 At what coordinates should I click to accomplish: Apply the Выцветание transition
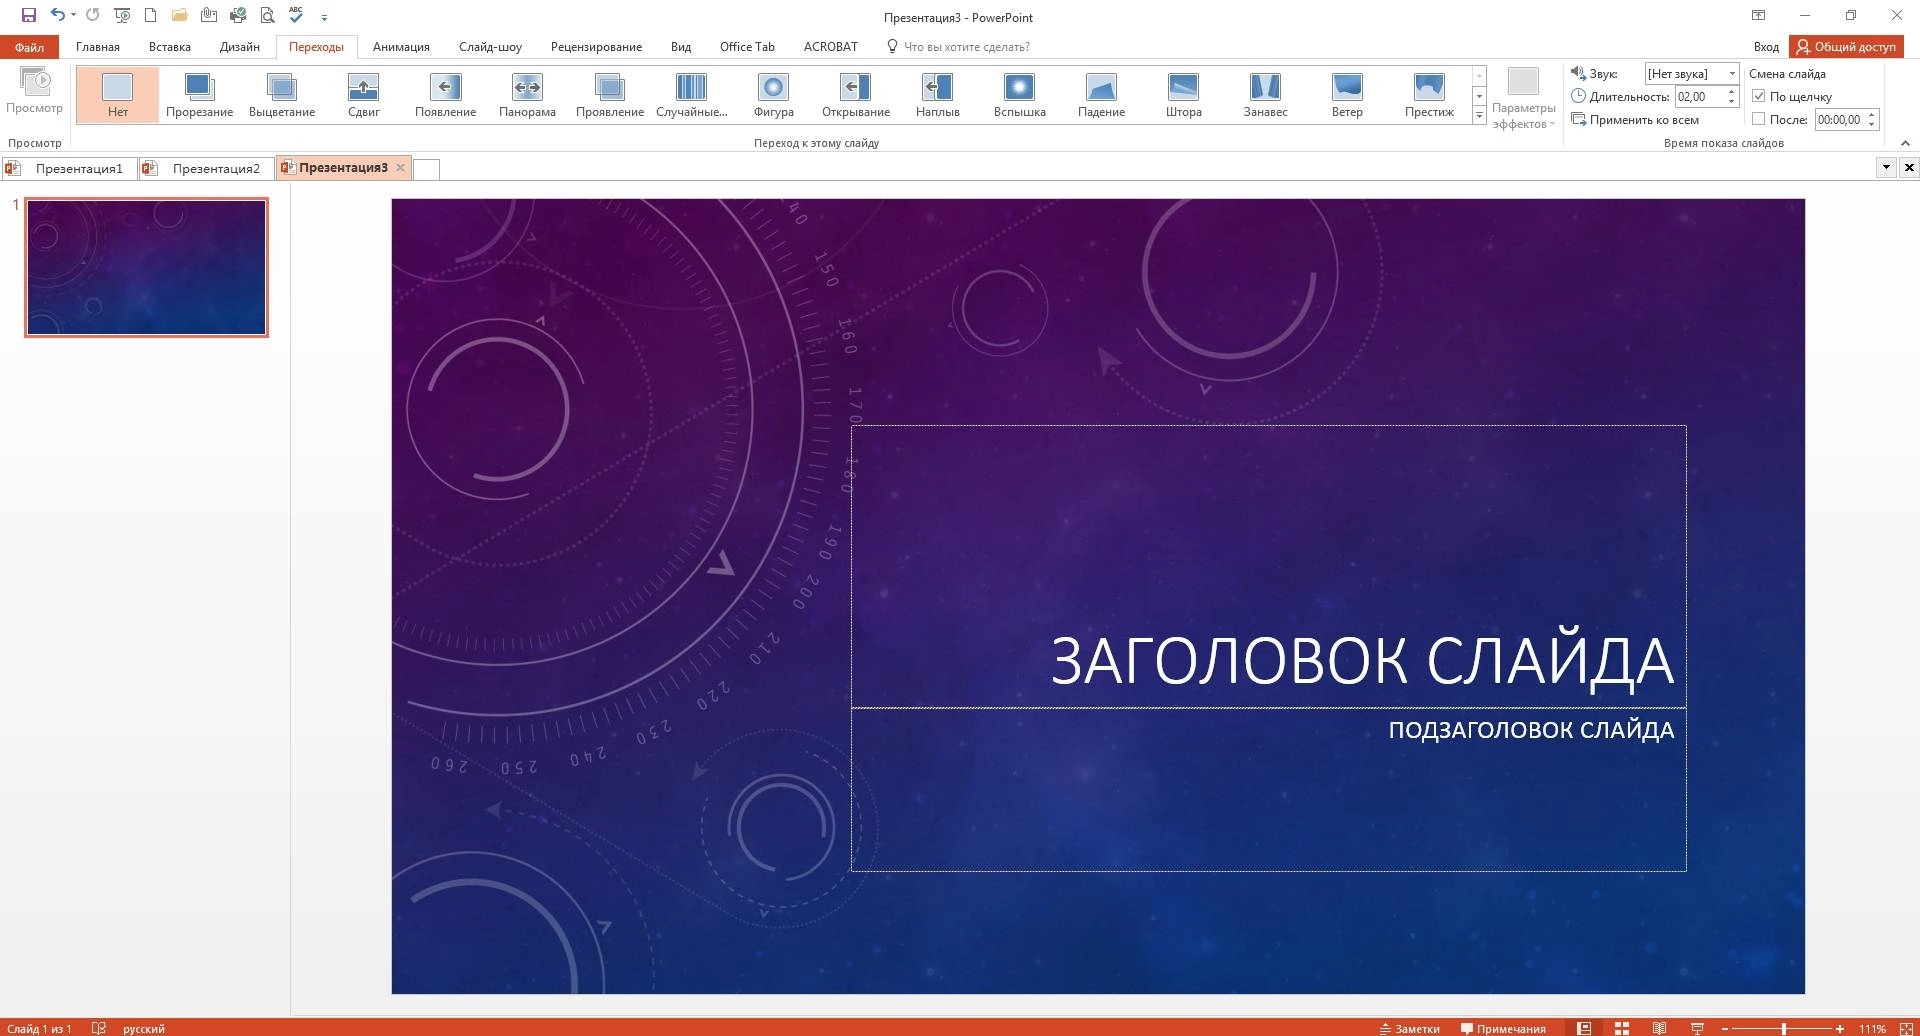click(x=282, y=95)
